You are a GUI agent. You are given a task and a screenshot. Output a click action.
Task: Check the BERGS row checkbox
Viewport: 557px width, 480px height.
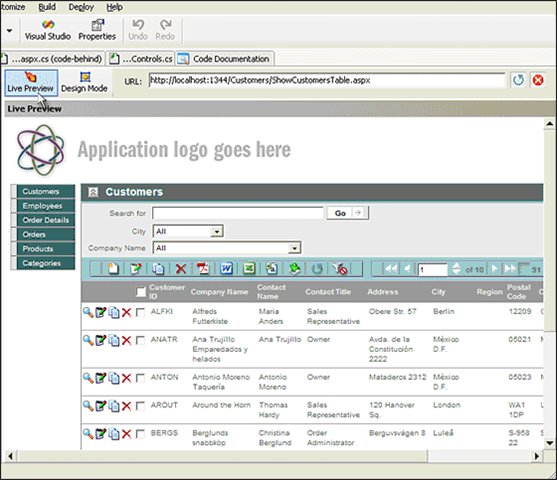(x=140, y=434)
